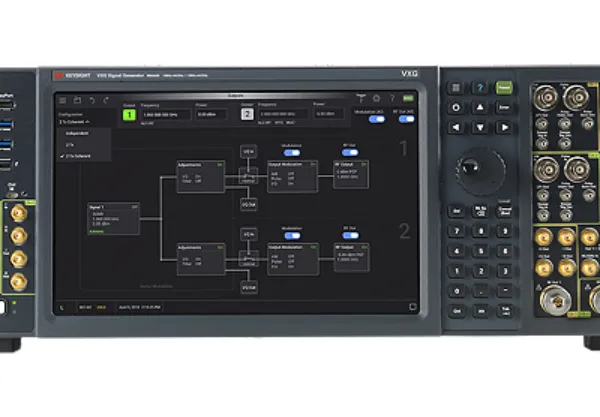The height and width of the screenshot is (417, 600).
Task: Click the green Output 1 button
Action: [129, 115]
